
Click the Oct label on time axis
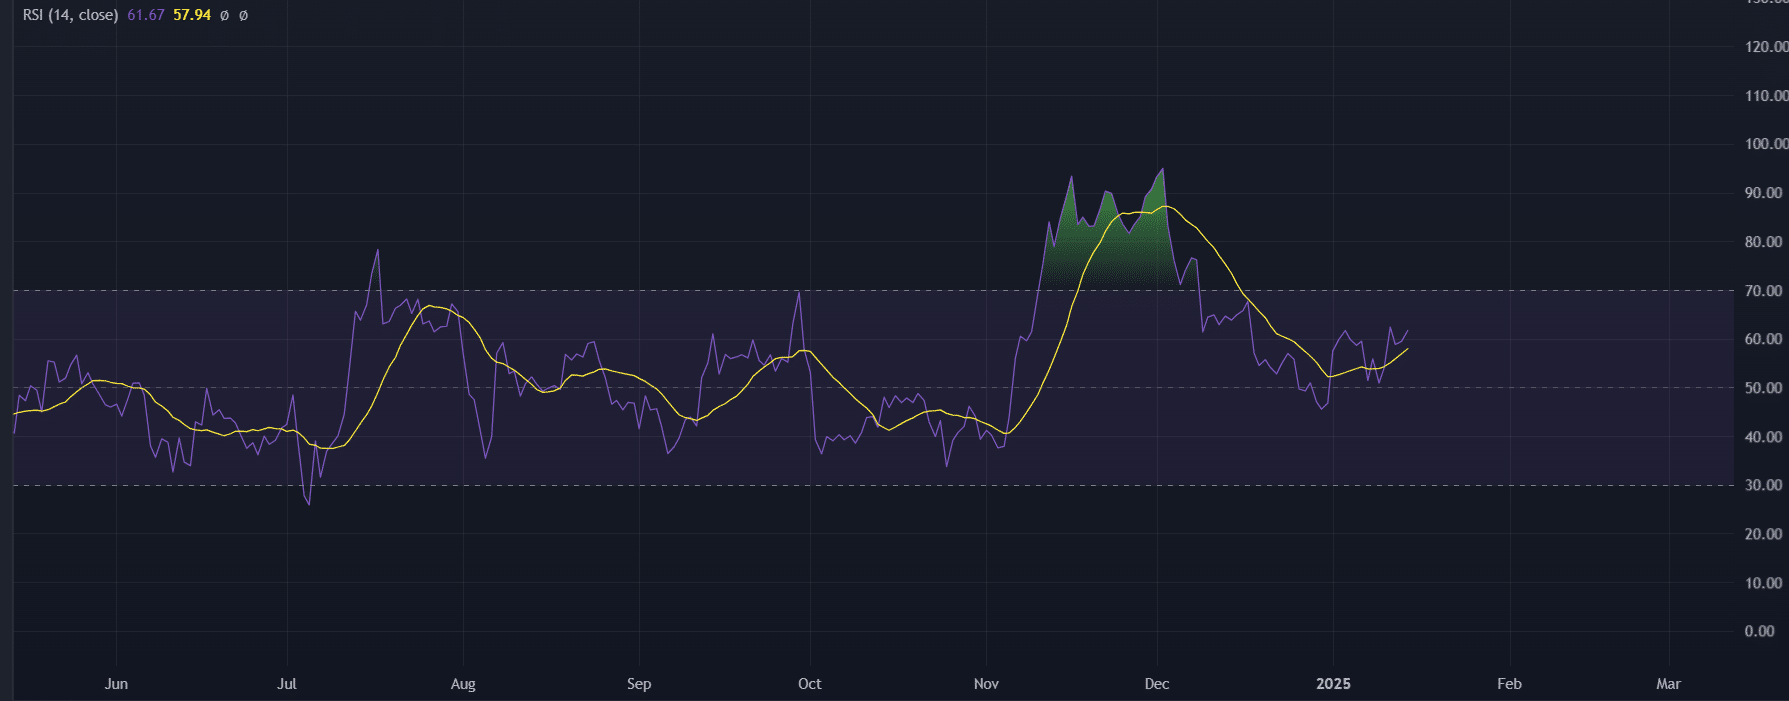810,684
